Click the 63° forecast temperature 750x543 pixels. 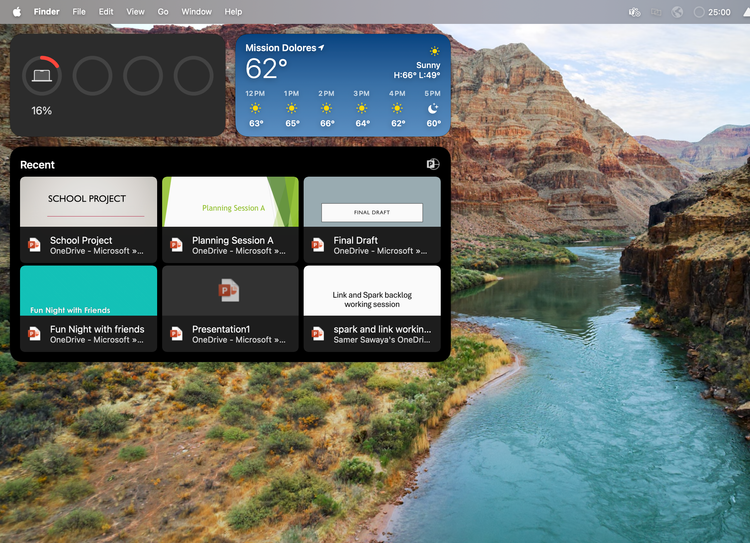256,123
